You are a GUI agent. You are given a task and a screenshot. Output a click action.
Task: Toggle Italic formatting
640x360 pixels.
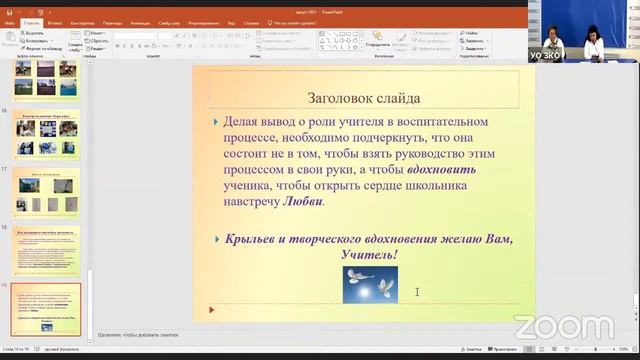(x=124, y=46)
